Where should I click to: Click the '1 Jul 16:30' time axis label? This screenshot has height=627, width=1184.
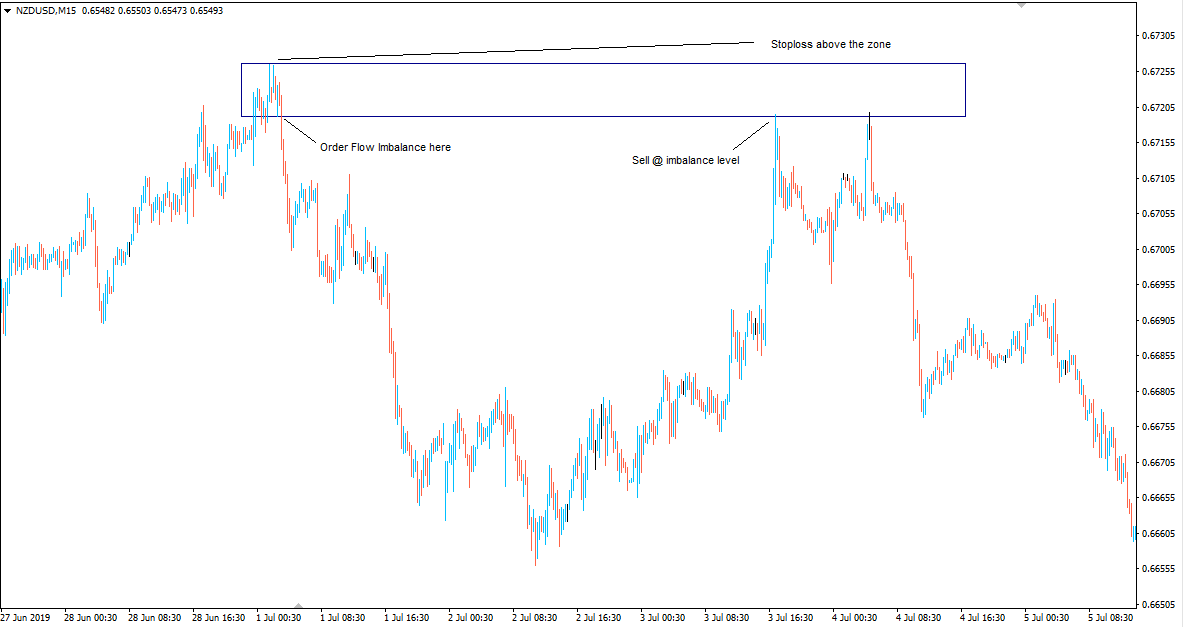(x=407, y=618)
